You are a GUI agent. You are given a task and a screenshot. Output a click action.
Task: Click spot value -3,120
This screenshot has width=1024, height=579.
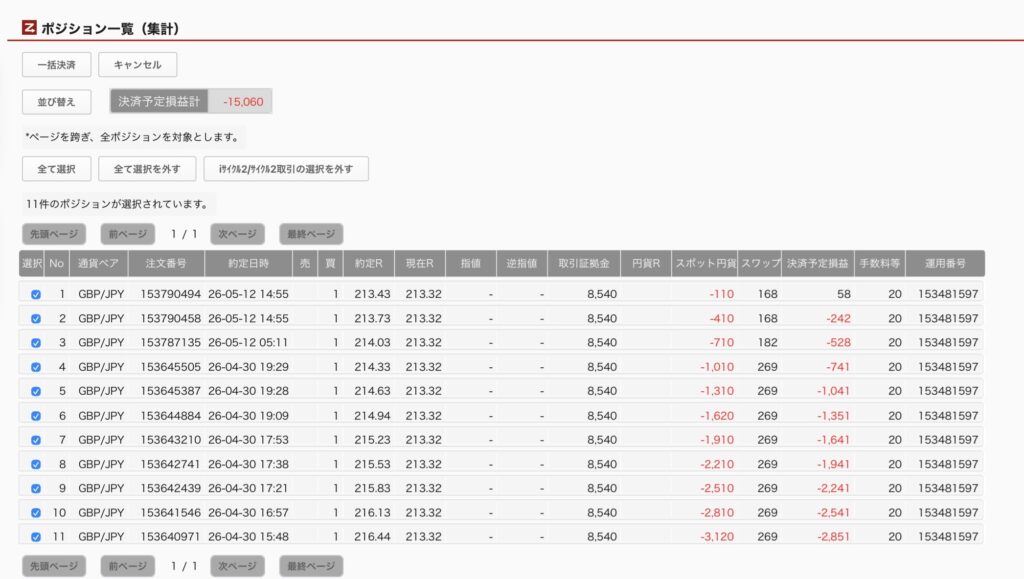(x=717, y=537)
